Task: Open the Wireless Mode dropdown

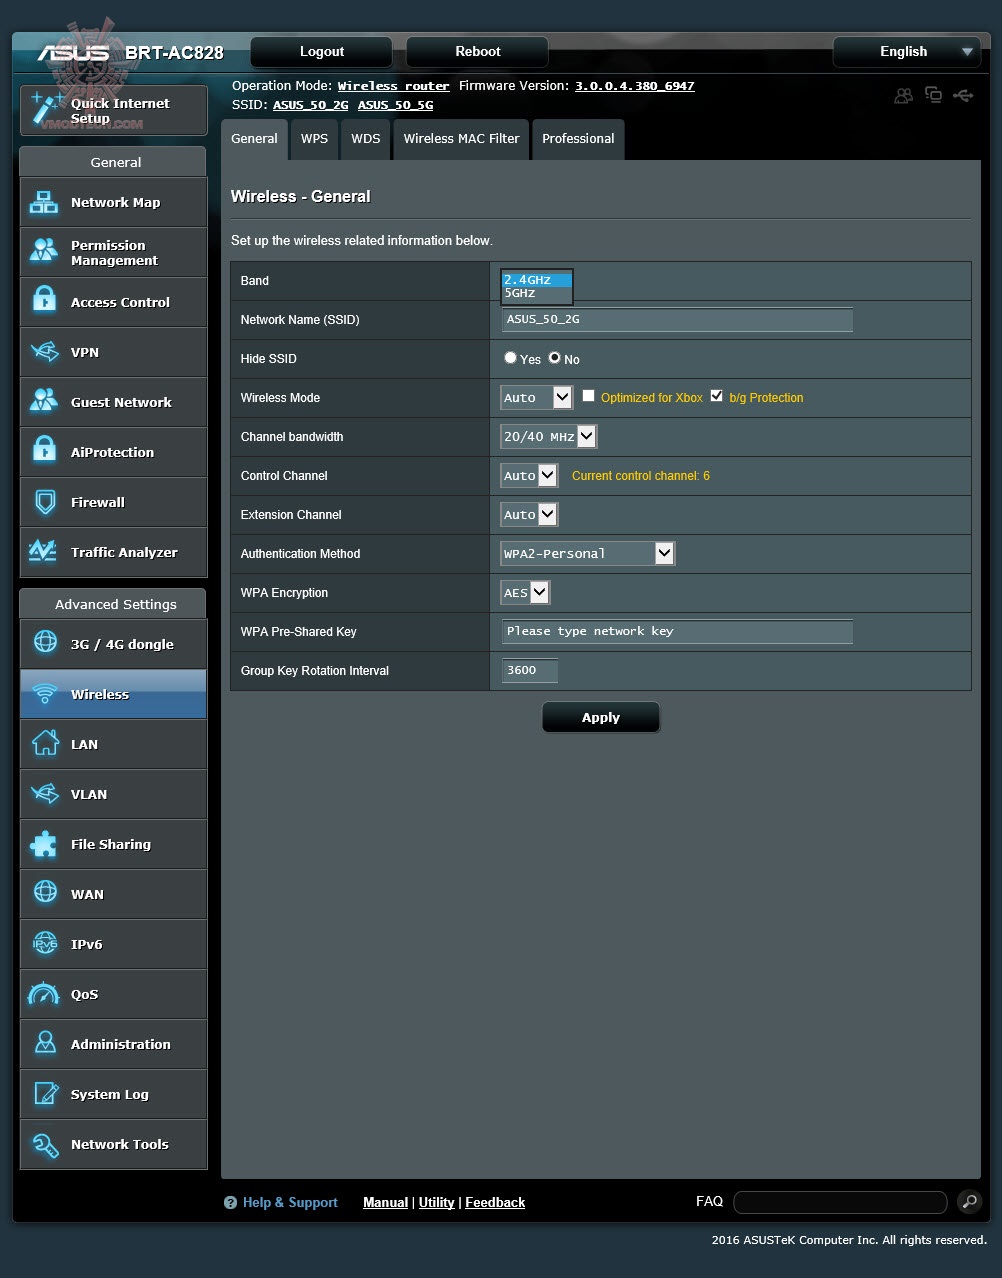Action: click(x=536, y=397)
